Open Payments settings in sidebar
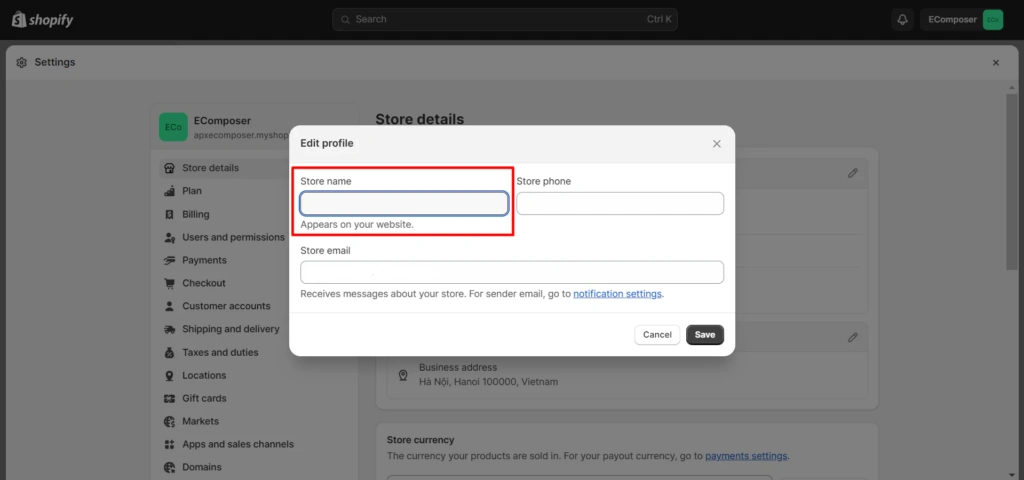 204,260
